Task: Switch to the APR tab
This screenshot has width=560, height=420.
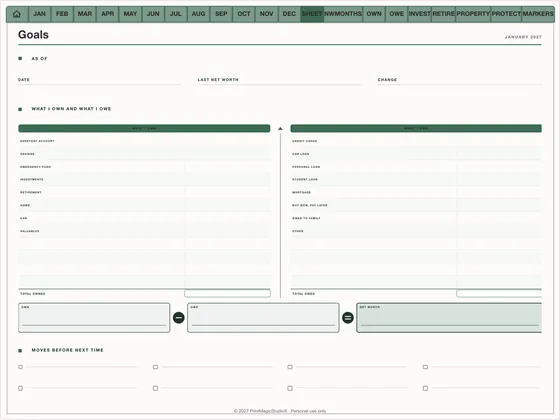Action: (x=108, y=14)
